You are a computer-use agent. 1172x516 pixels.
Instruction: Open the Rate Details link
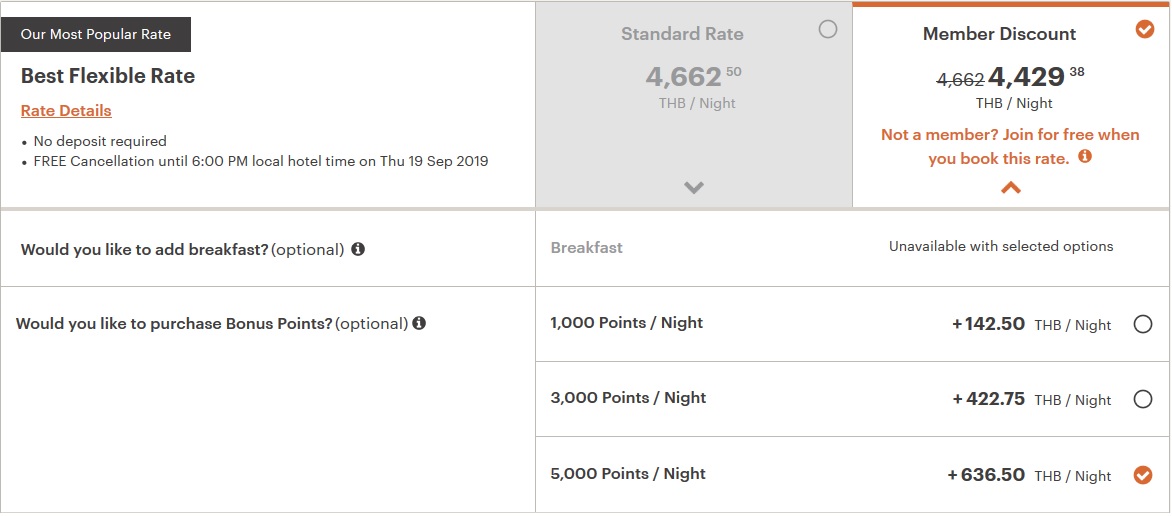[x=66, y=111]
